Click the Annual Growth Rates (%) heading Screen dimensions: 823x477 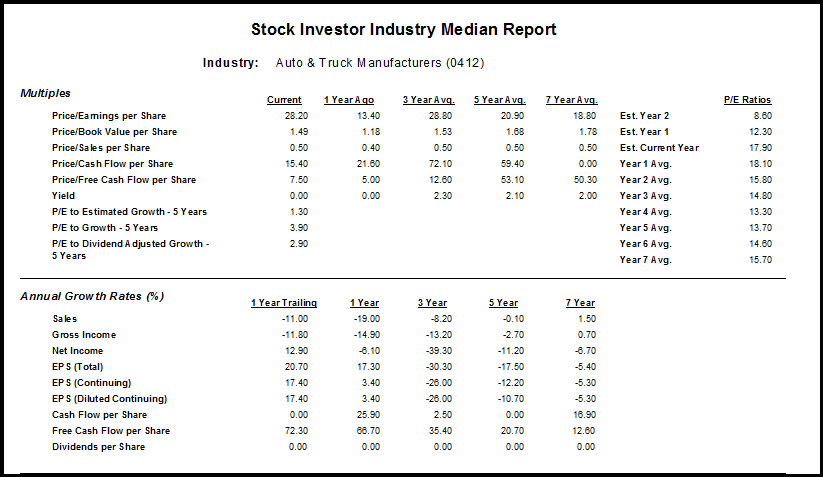click(x=92, y=296)
